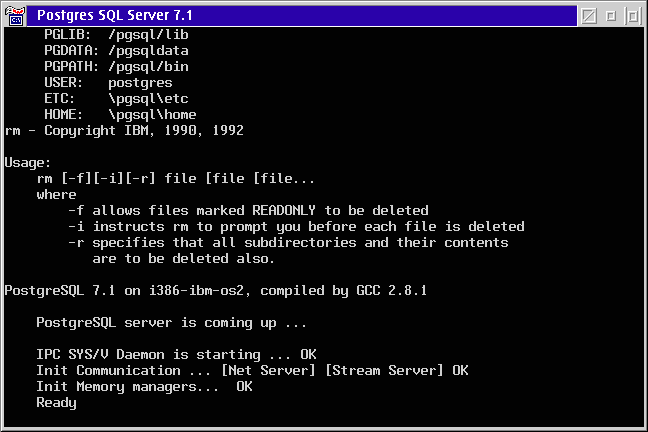
Task: Click the "[Stream Server]" text
Action: click(x=385, y=371)
